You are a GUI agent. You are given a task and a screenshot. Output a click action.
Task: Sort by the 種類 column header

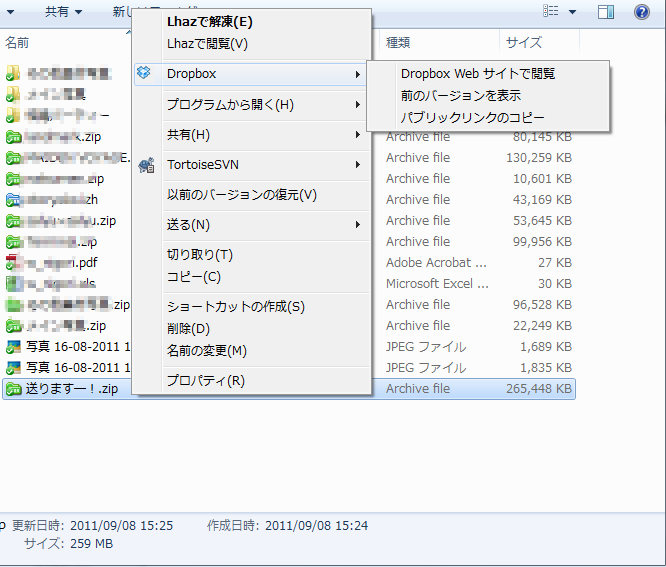398,42
